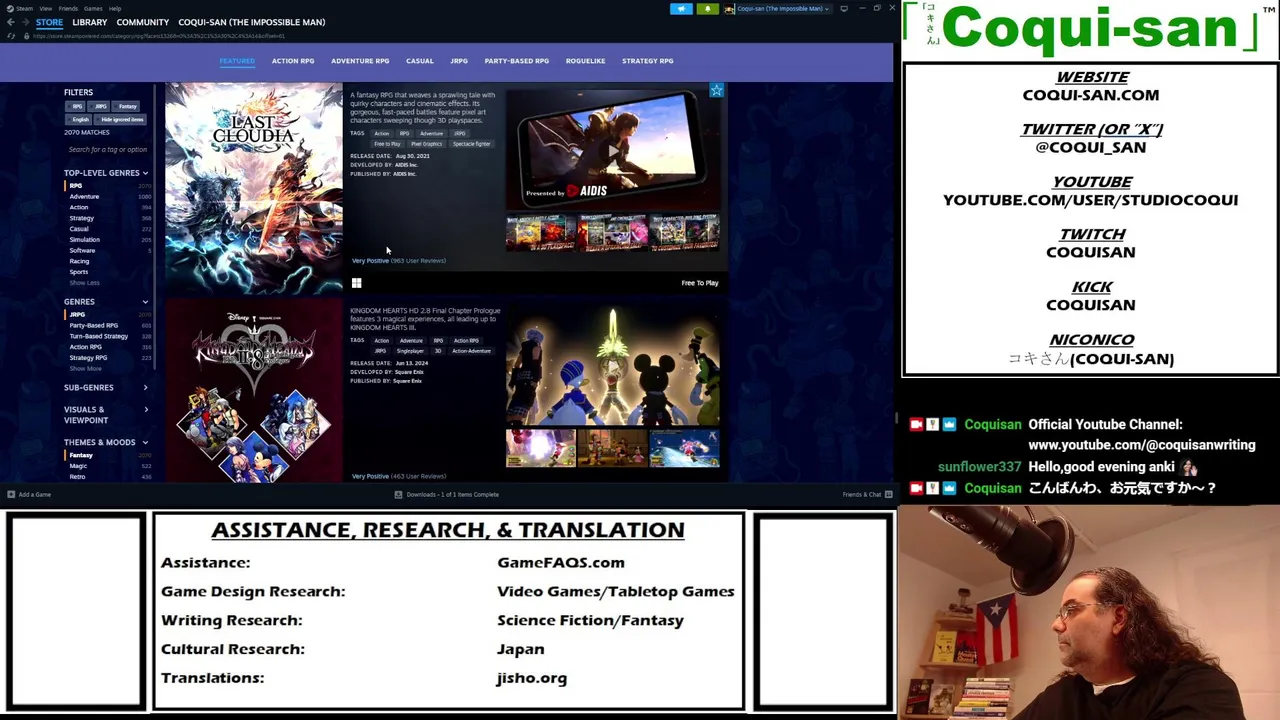Viewport: 1280px width, 720px height.
Task: Open the Coqui-san account dropdown
Action: pyautogui.click(x=783, y=9)
